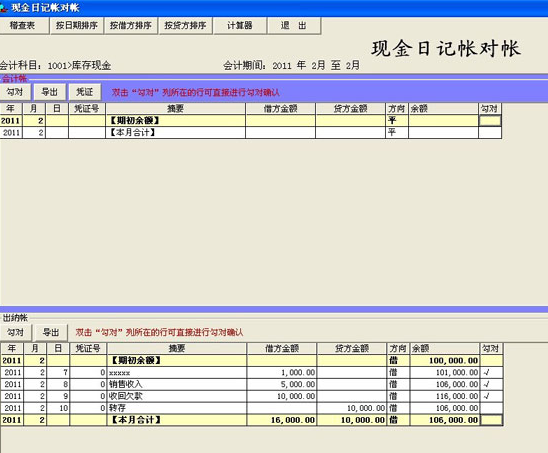Click 导出 button in 会计帐 section
The image size is (548, 453).
click(x=50, y=92)
